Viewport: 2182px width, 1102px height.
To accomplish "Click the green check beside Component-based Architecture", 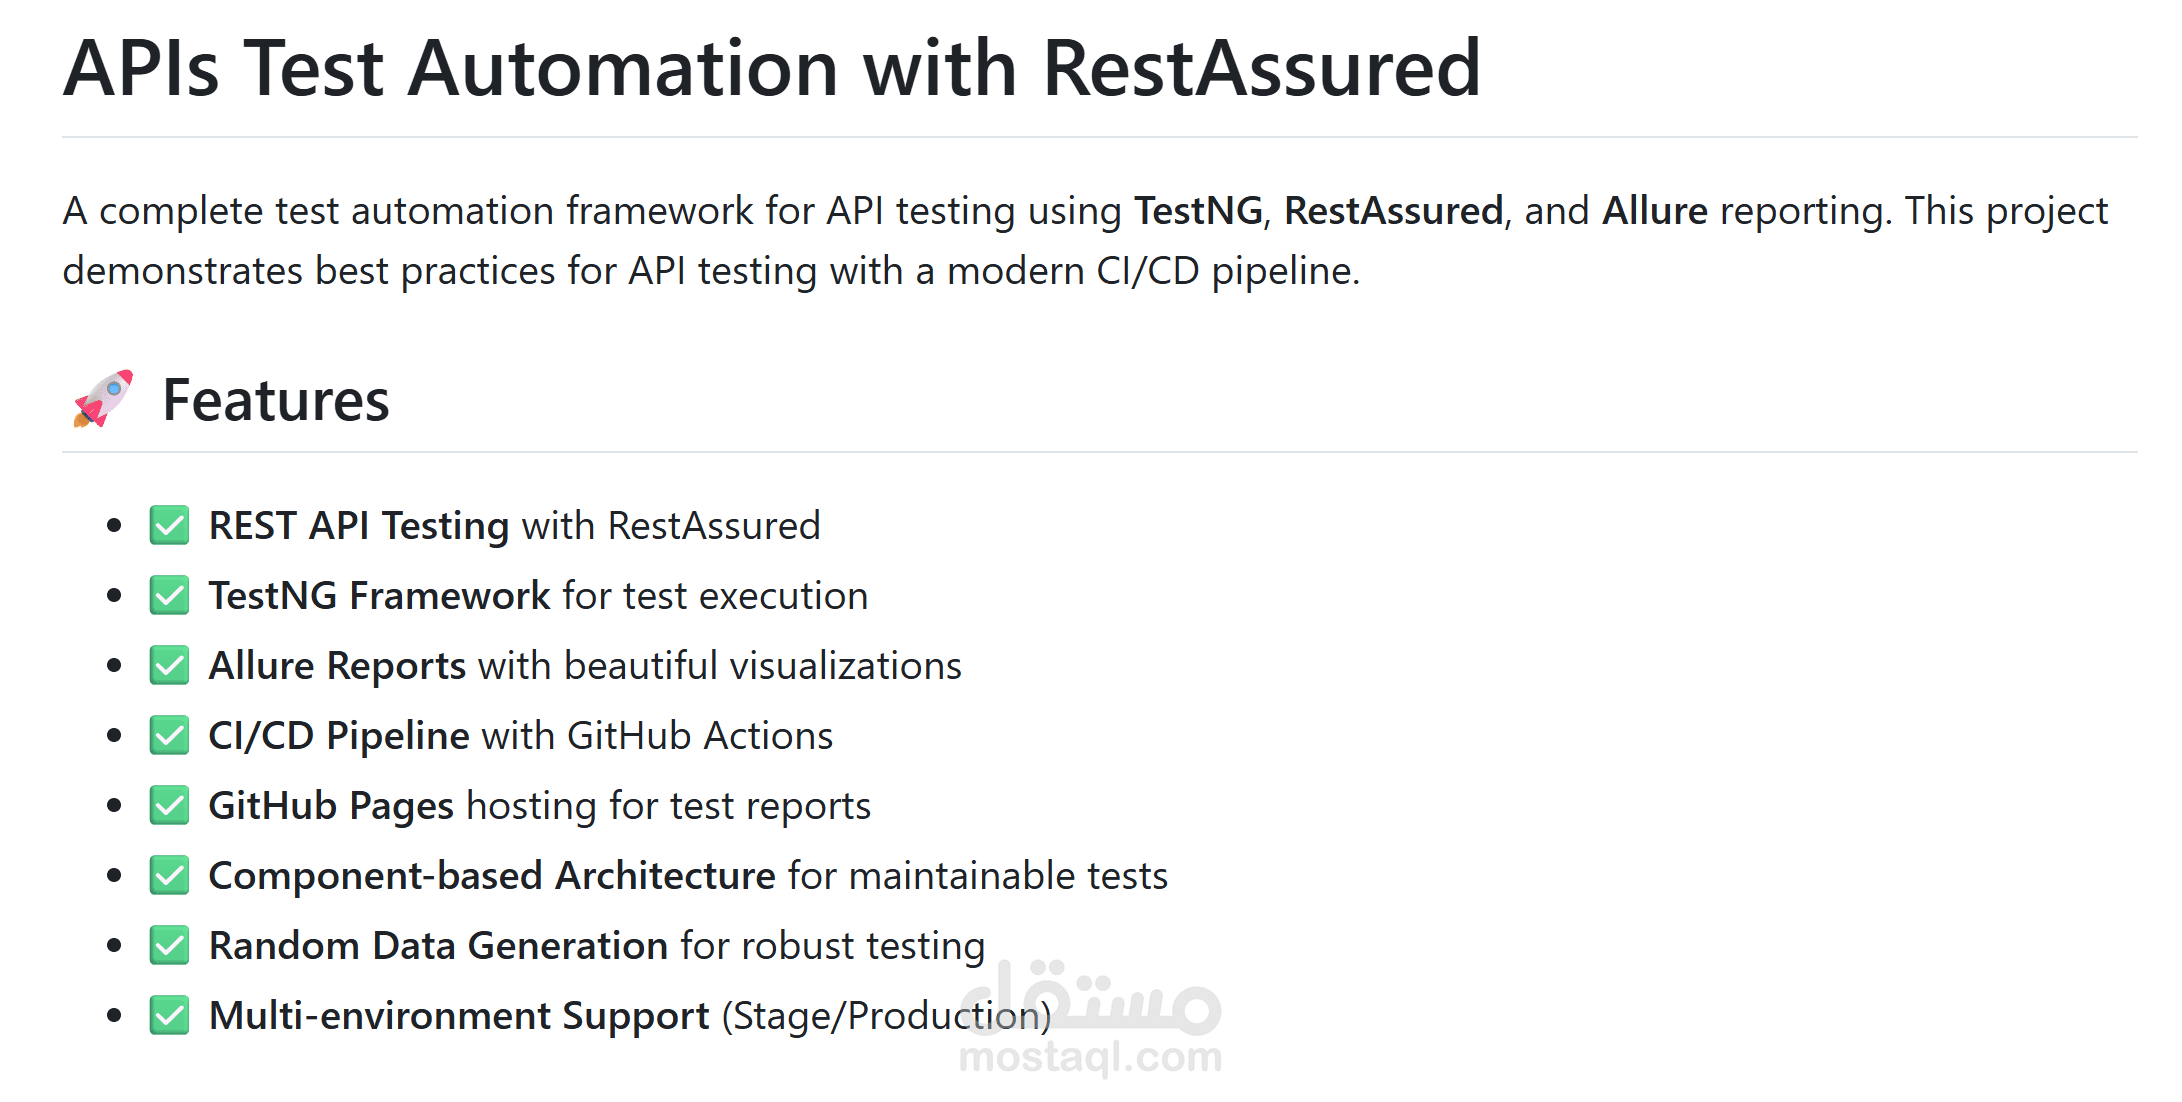I will coord(169,876).
